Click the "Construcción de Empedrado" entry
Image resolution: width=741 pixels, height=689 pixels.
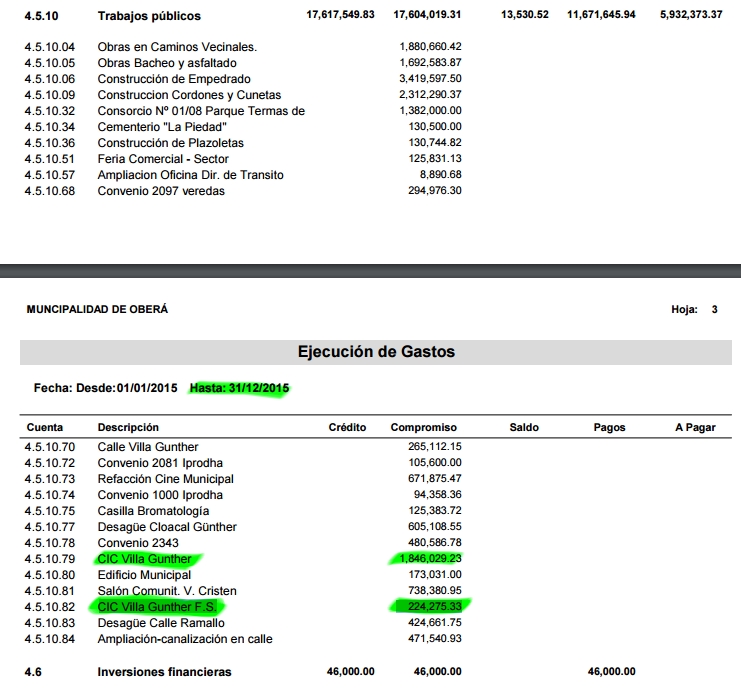(174, 79)
